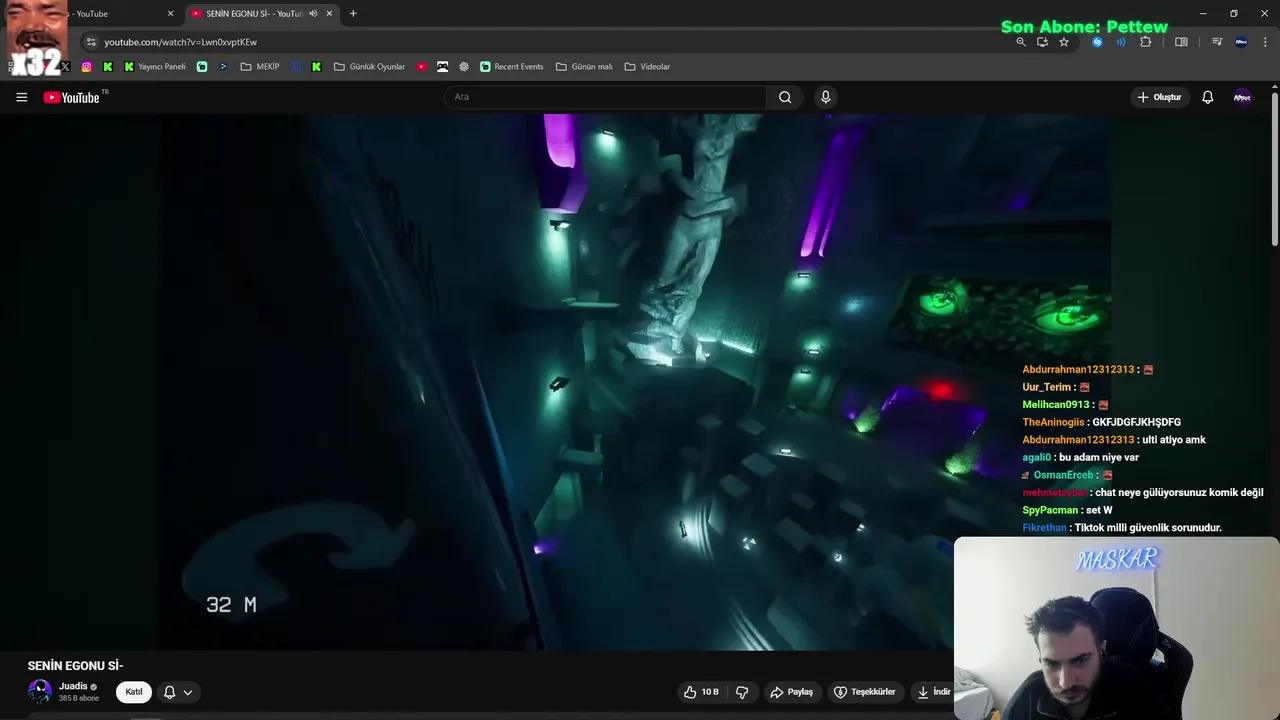The height and width of the screenshot is (720, 1280).
Task: Click the video player area
Action: tap(555, 380)
